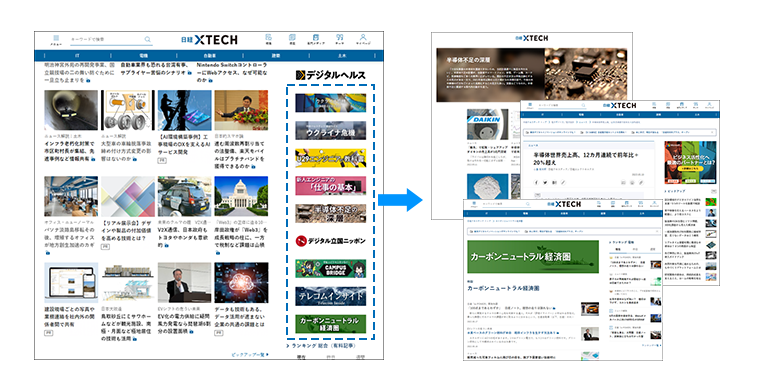Viewport: 758px width, 392px height.
Task: Open the truck wheel diagram article thumbnail
Action: coord(128,110)
